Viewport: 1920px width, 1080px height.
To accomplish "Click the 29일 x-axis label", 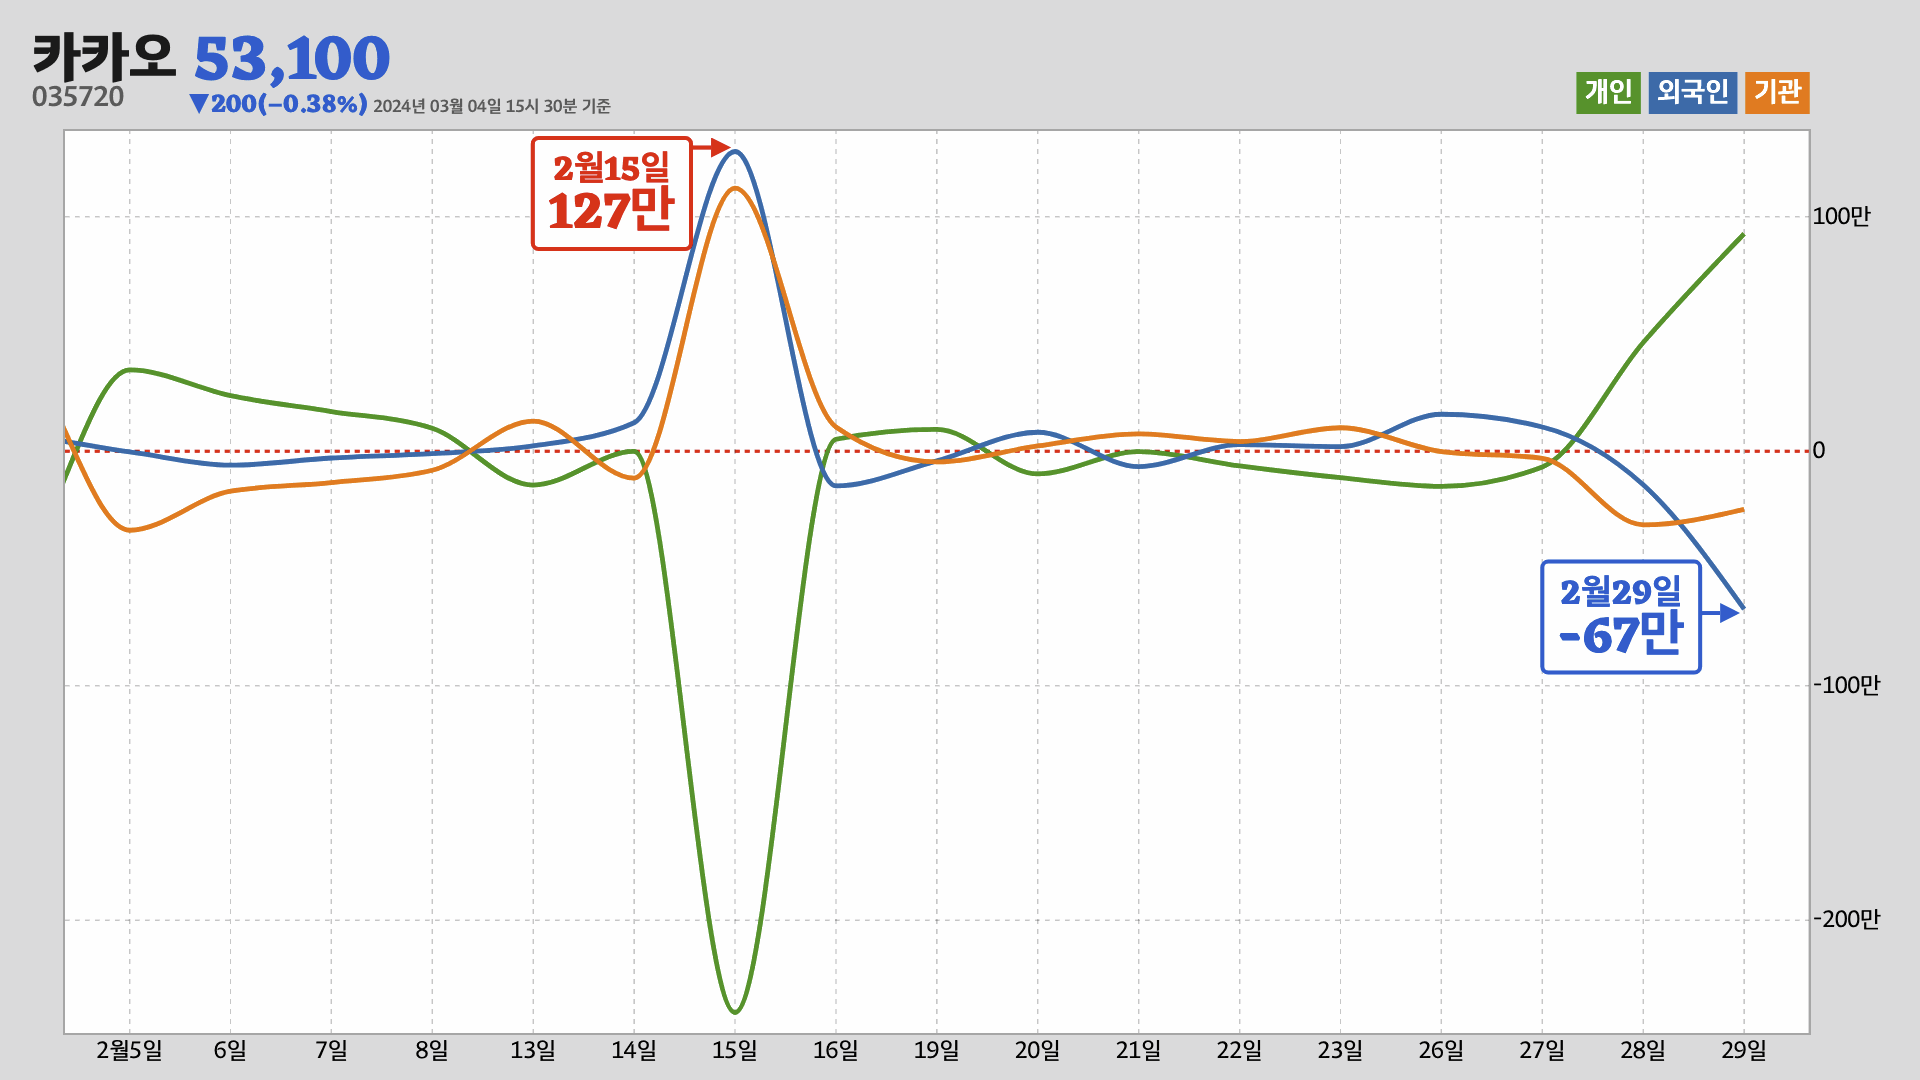I will pos(1745,1051).
